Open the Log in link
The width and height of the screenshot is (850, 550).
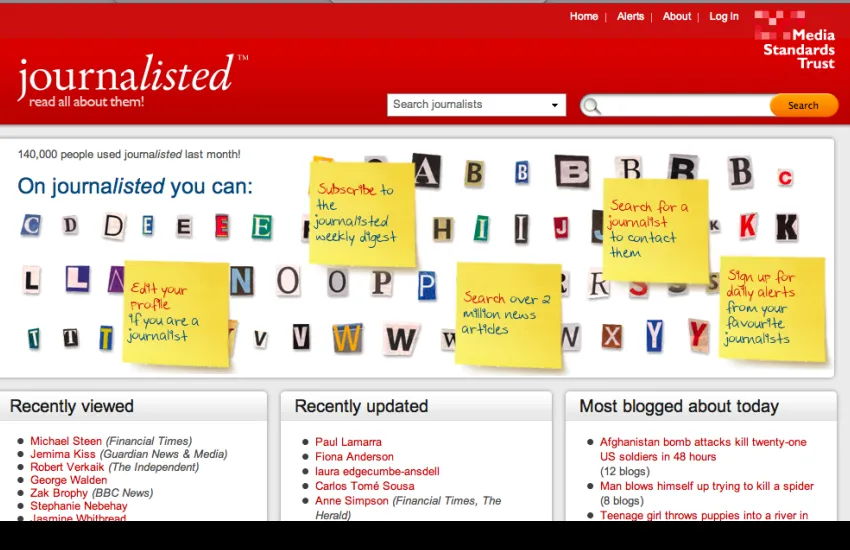pos(724,17)
